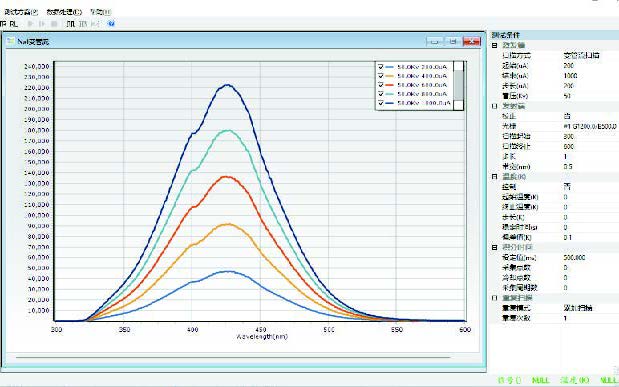Collapse the first section in conditions panel
Viewport: 619px width, 387px height.
[494, 45]
